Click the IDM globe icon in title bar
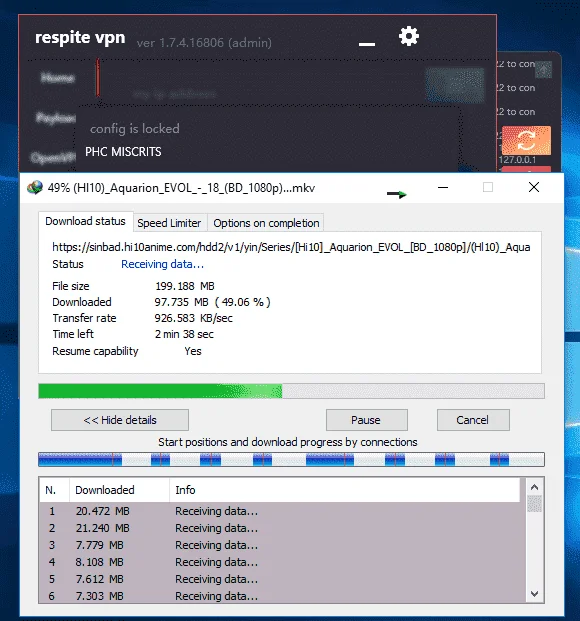 (x=35, y=187)
